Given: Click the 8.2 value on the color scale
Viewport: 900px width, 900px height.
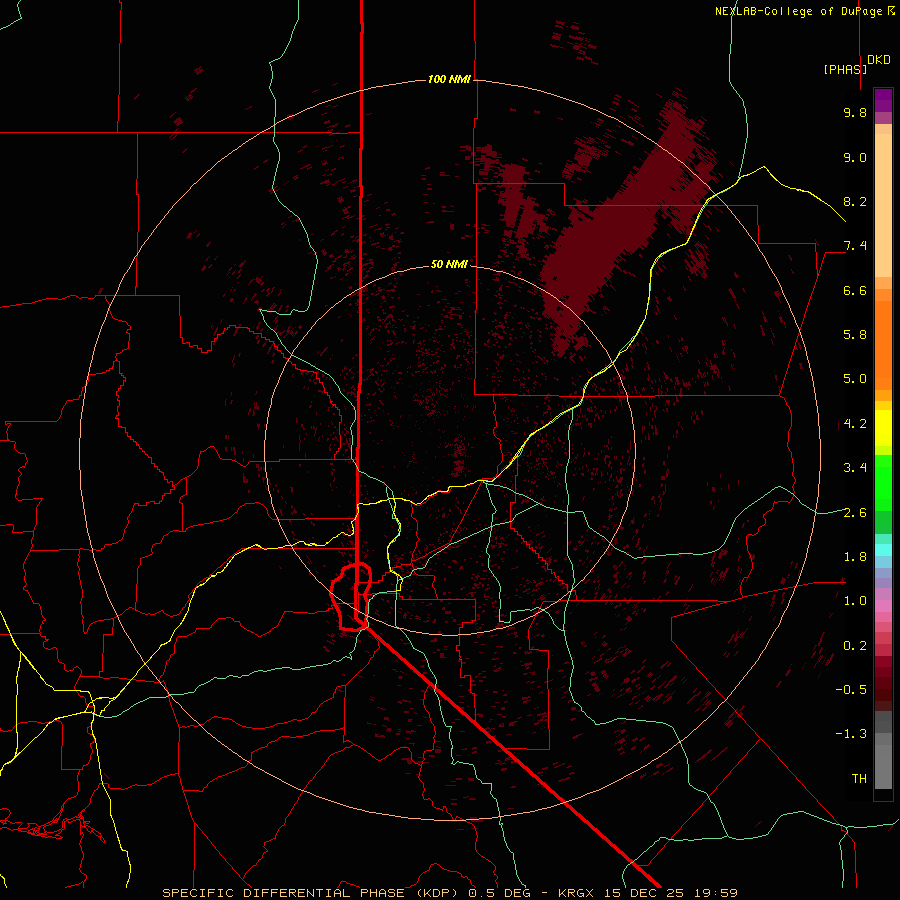Looking at the screenshot, I should [855, 201].
